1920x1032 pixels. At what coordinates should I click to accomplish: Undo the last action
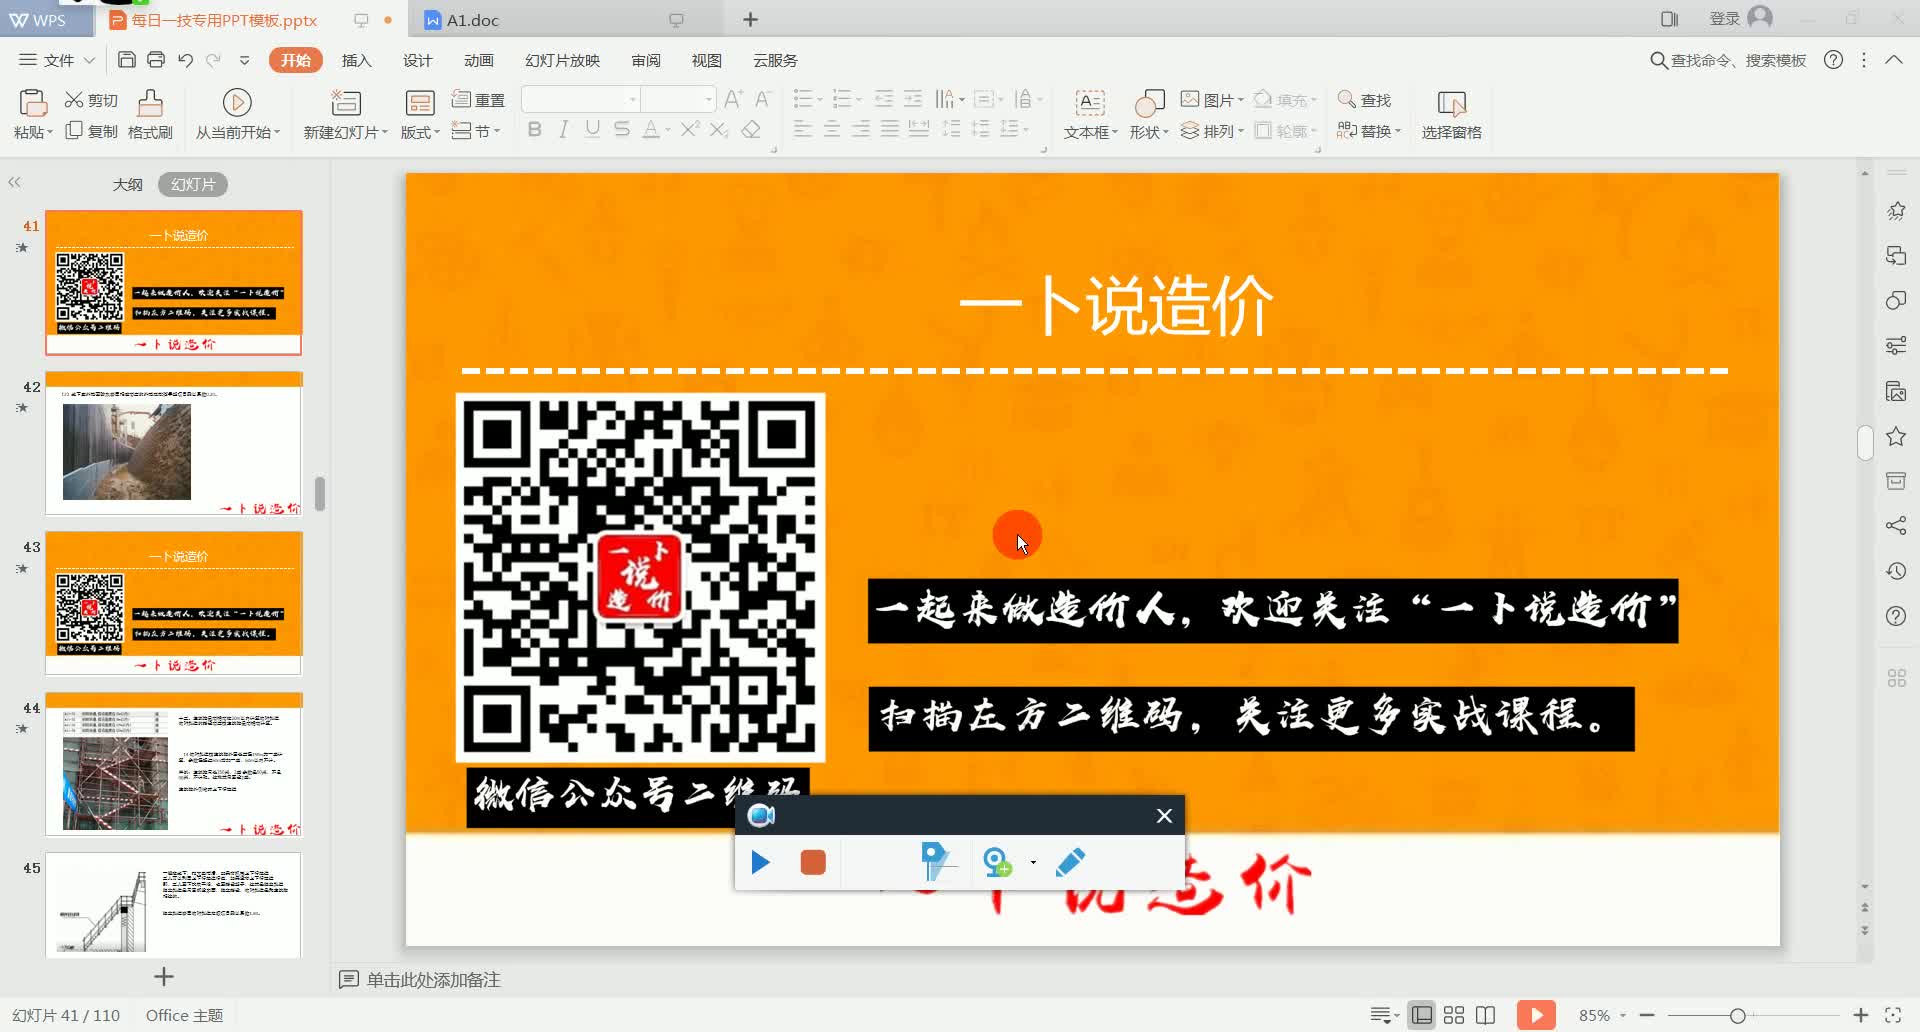coord(185,60)
